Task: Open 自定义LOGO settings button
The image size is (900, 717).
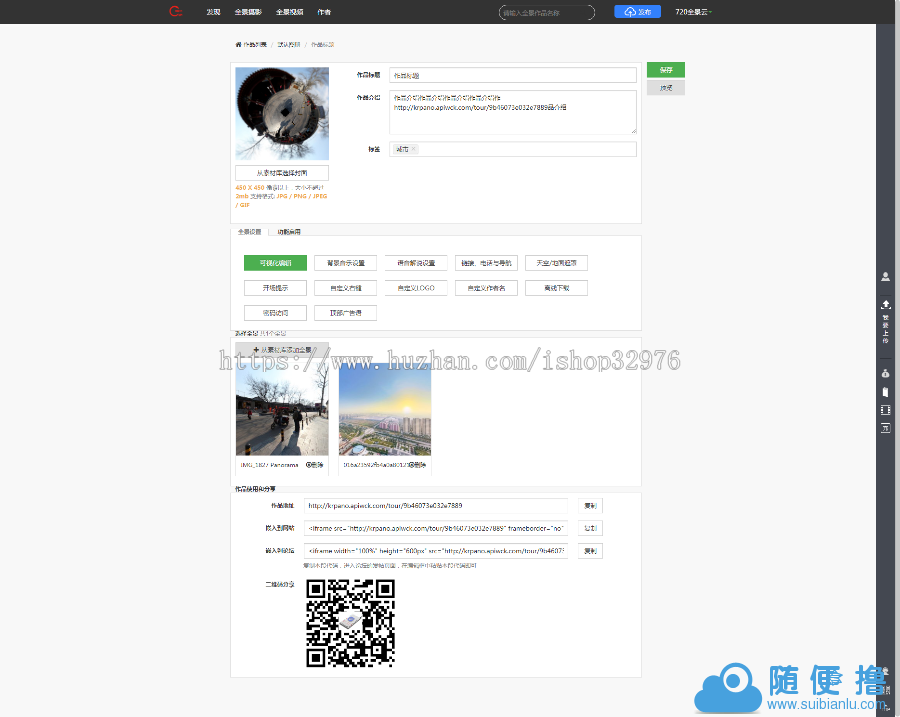Action: [416, 288]
